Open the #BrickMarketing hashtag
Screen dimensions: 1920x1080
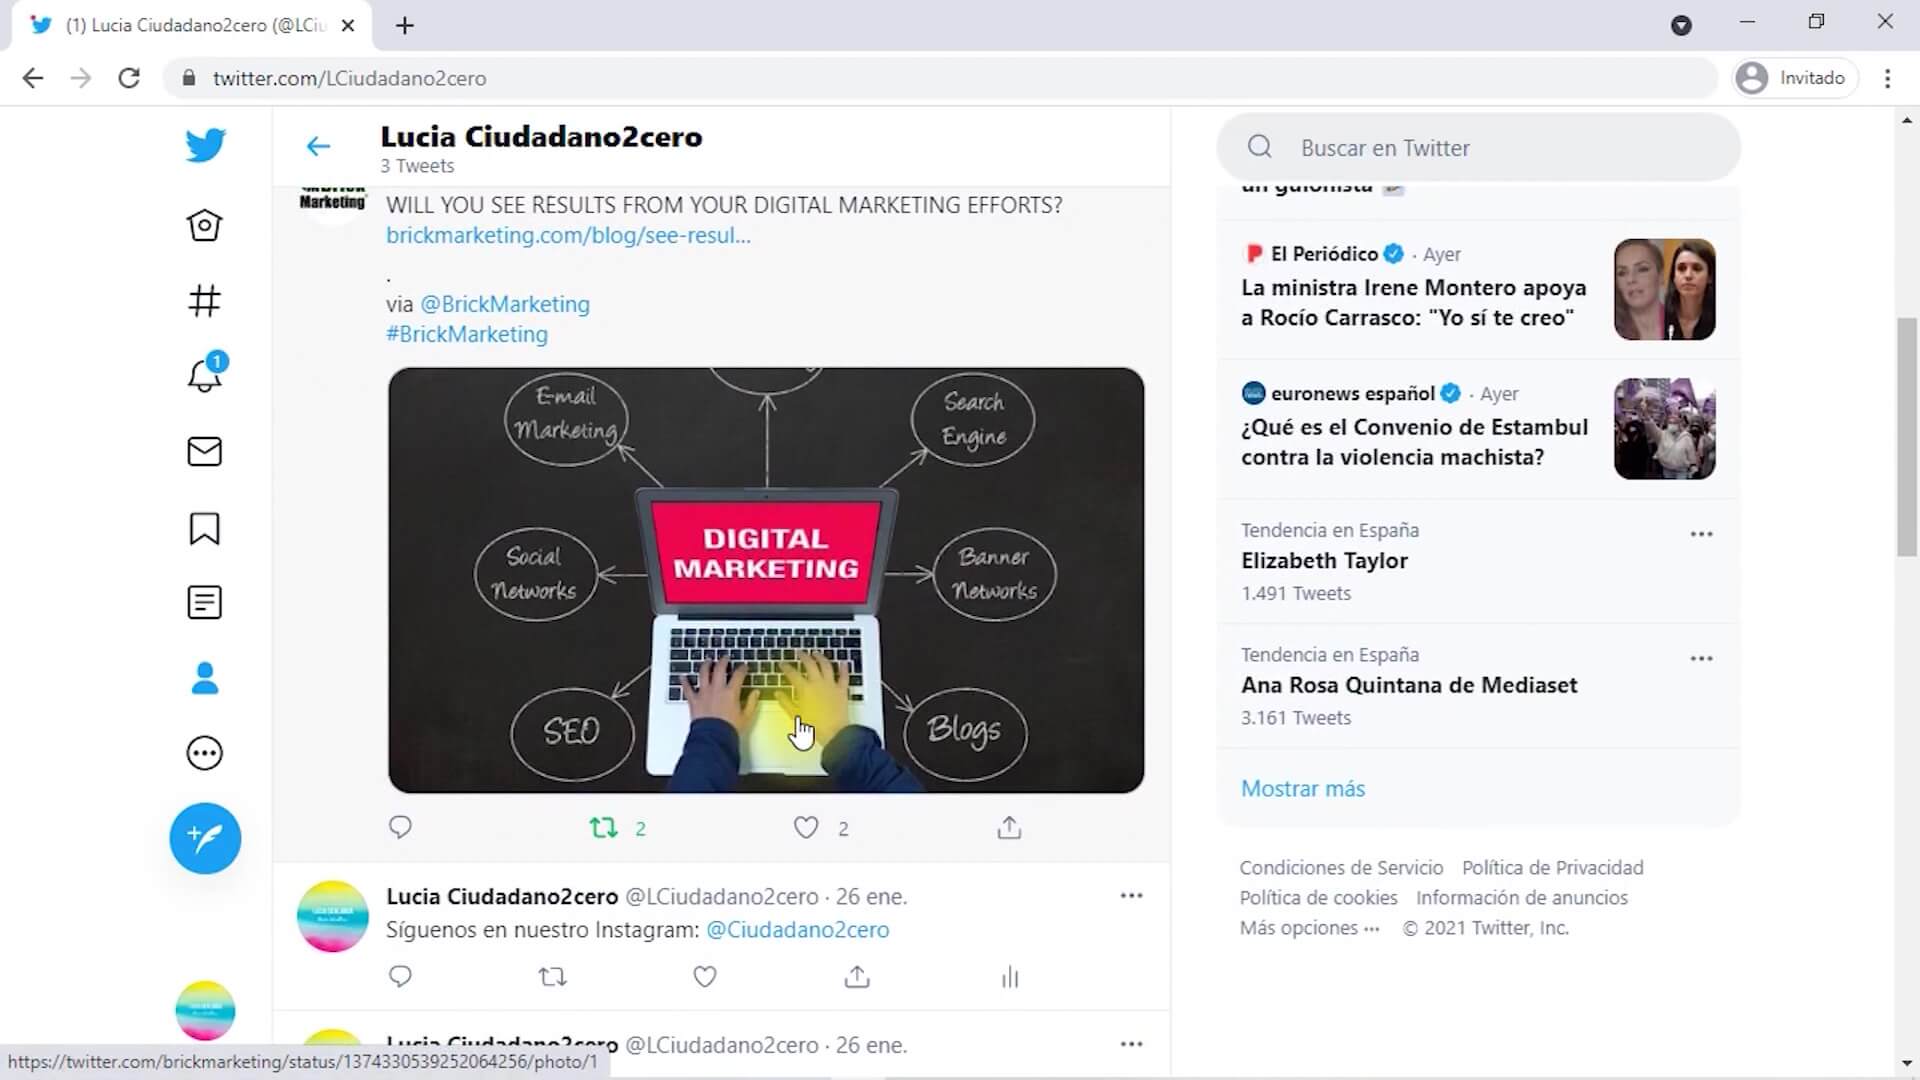467,334
